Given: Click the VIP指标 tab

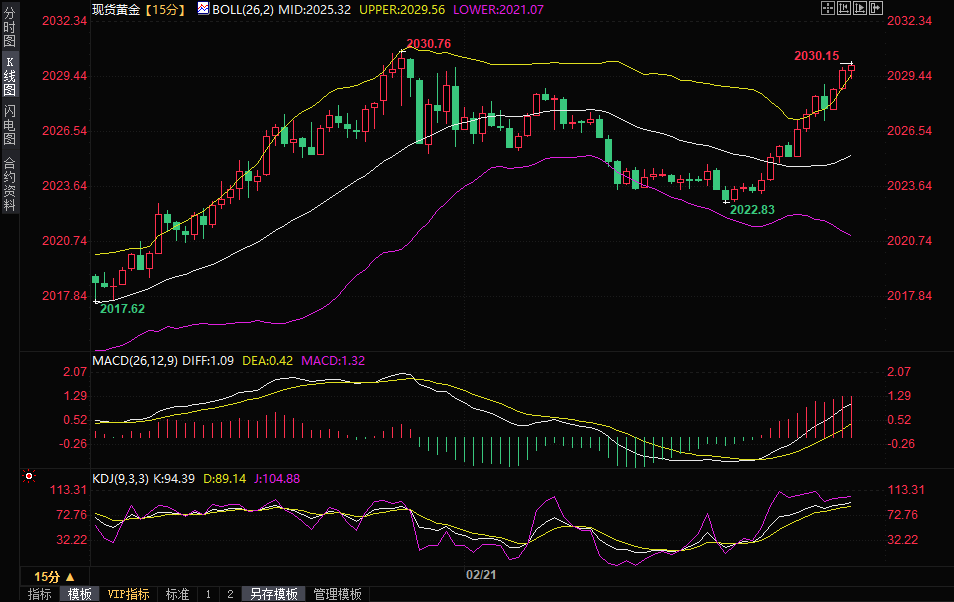Looking at the screenshot, I should [128, 594].
